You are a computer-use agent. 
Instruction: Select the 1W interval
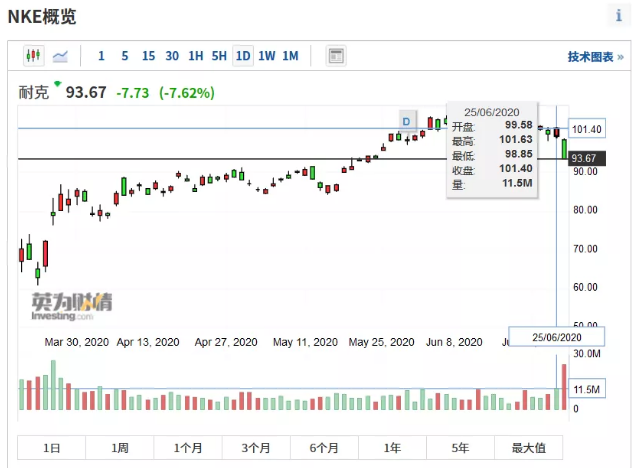(x=267, y=56)
